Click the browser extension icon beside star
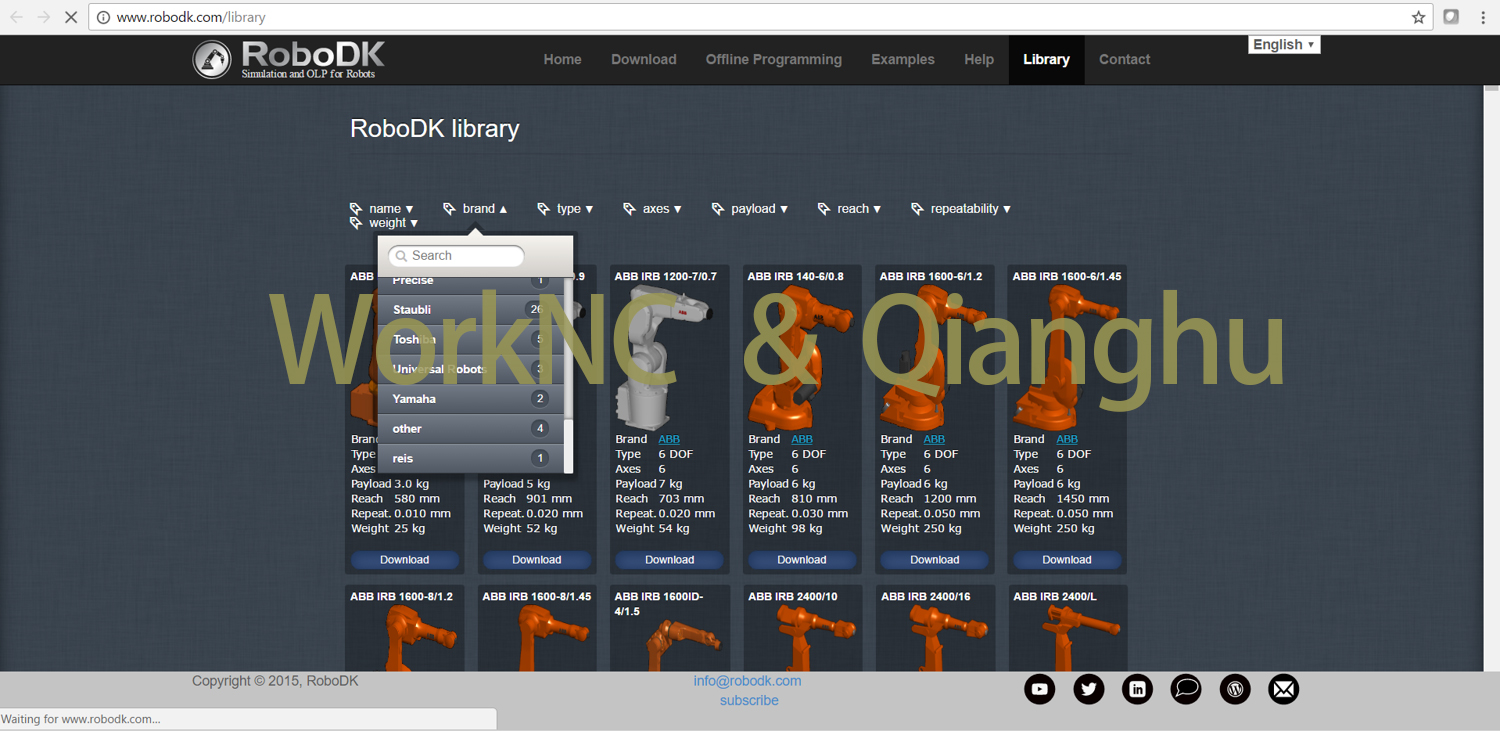Viewport: 1500px width, 731px height. coord(1451,17)
